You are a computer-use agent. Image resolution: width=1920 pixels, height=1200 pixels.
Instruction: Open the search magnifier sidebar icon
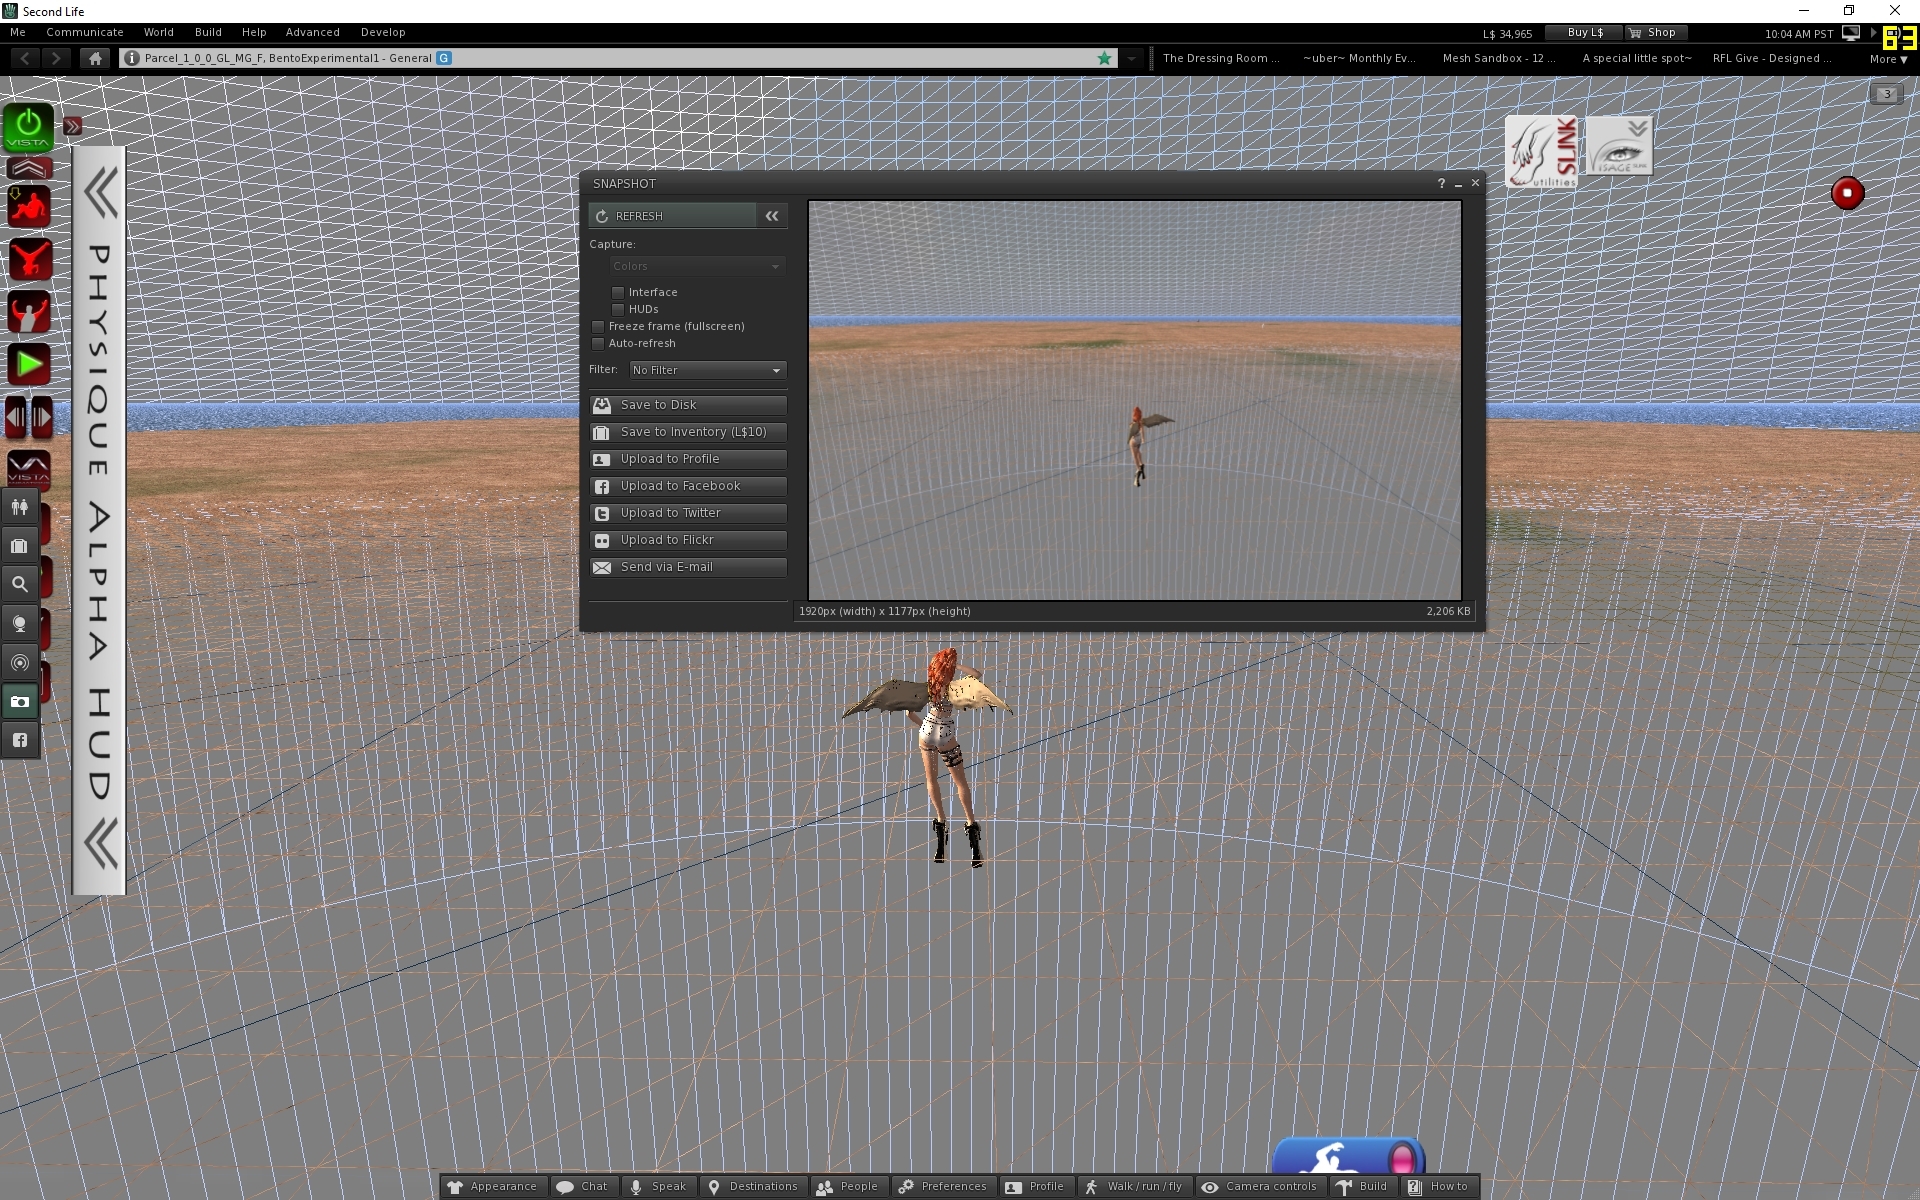coord(20,585)
